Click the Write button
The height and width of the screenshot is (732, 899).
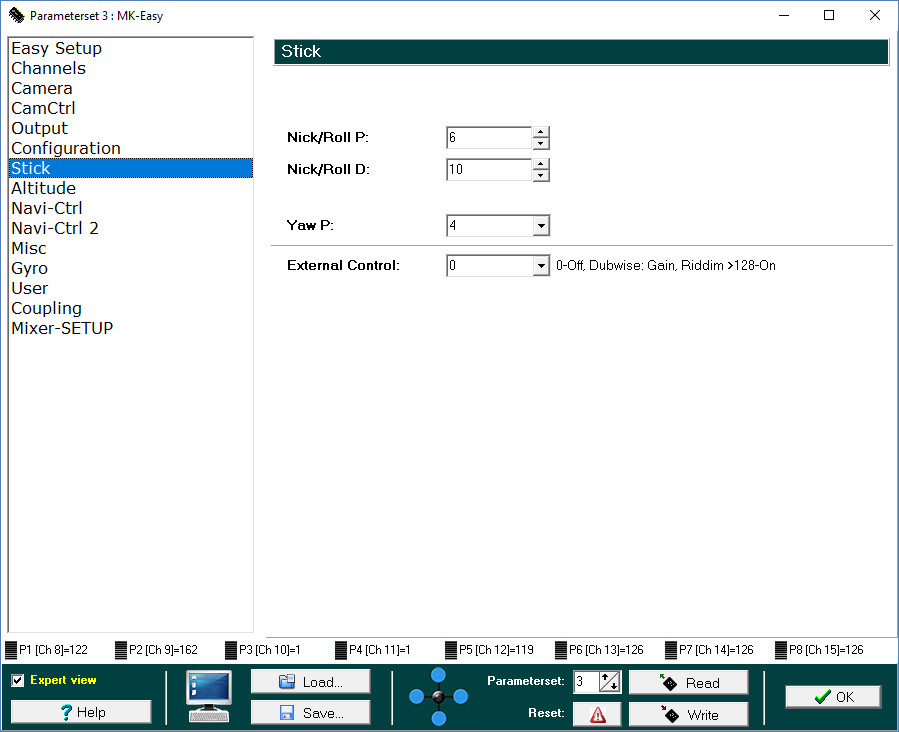click(x=689, y=715)
